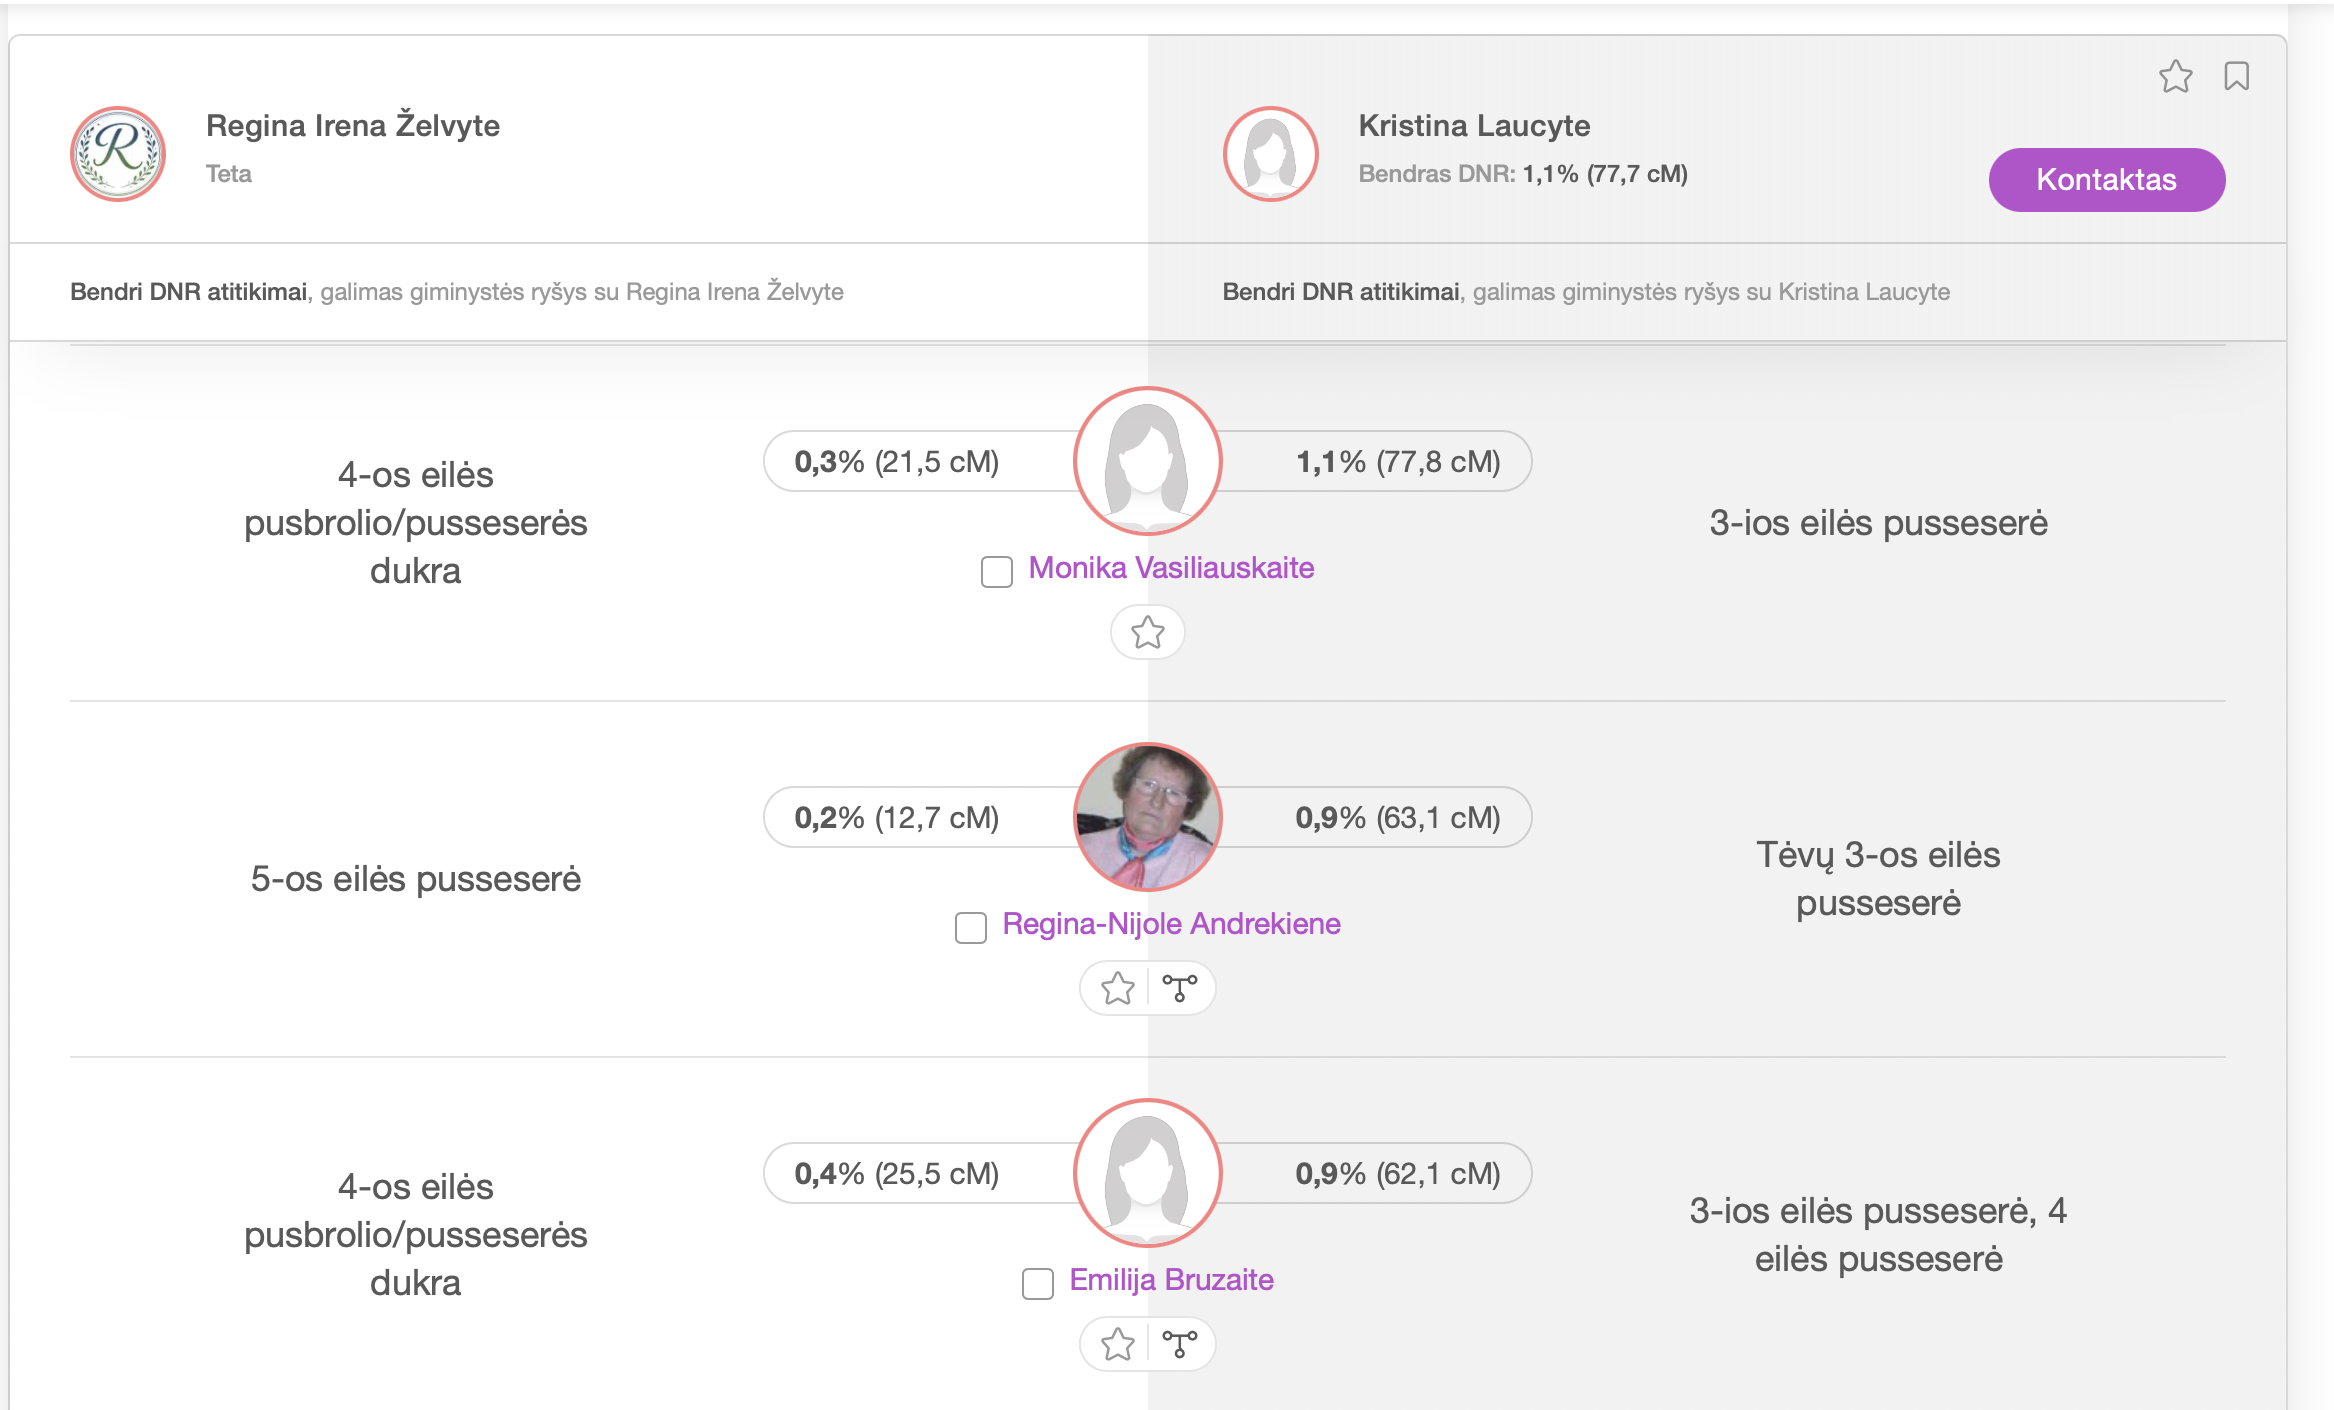
Task: Click Kristina Laucyte's avatar in header
Action: [x=1270, y=154]
